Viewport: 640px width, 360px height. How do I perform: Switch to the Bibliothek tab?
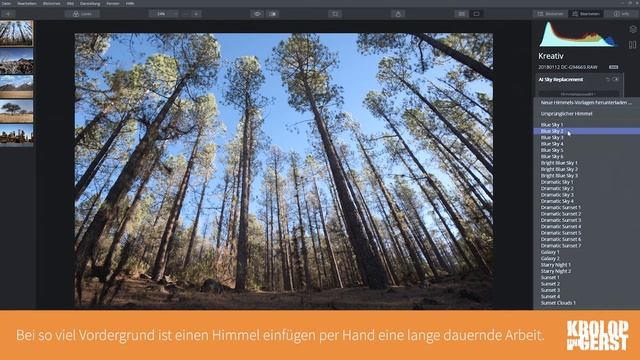[550, 14]
